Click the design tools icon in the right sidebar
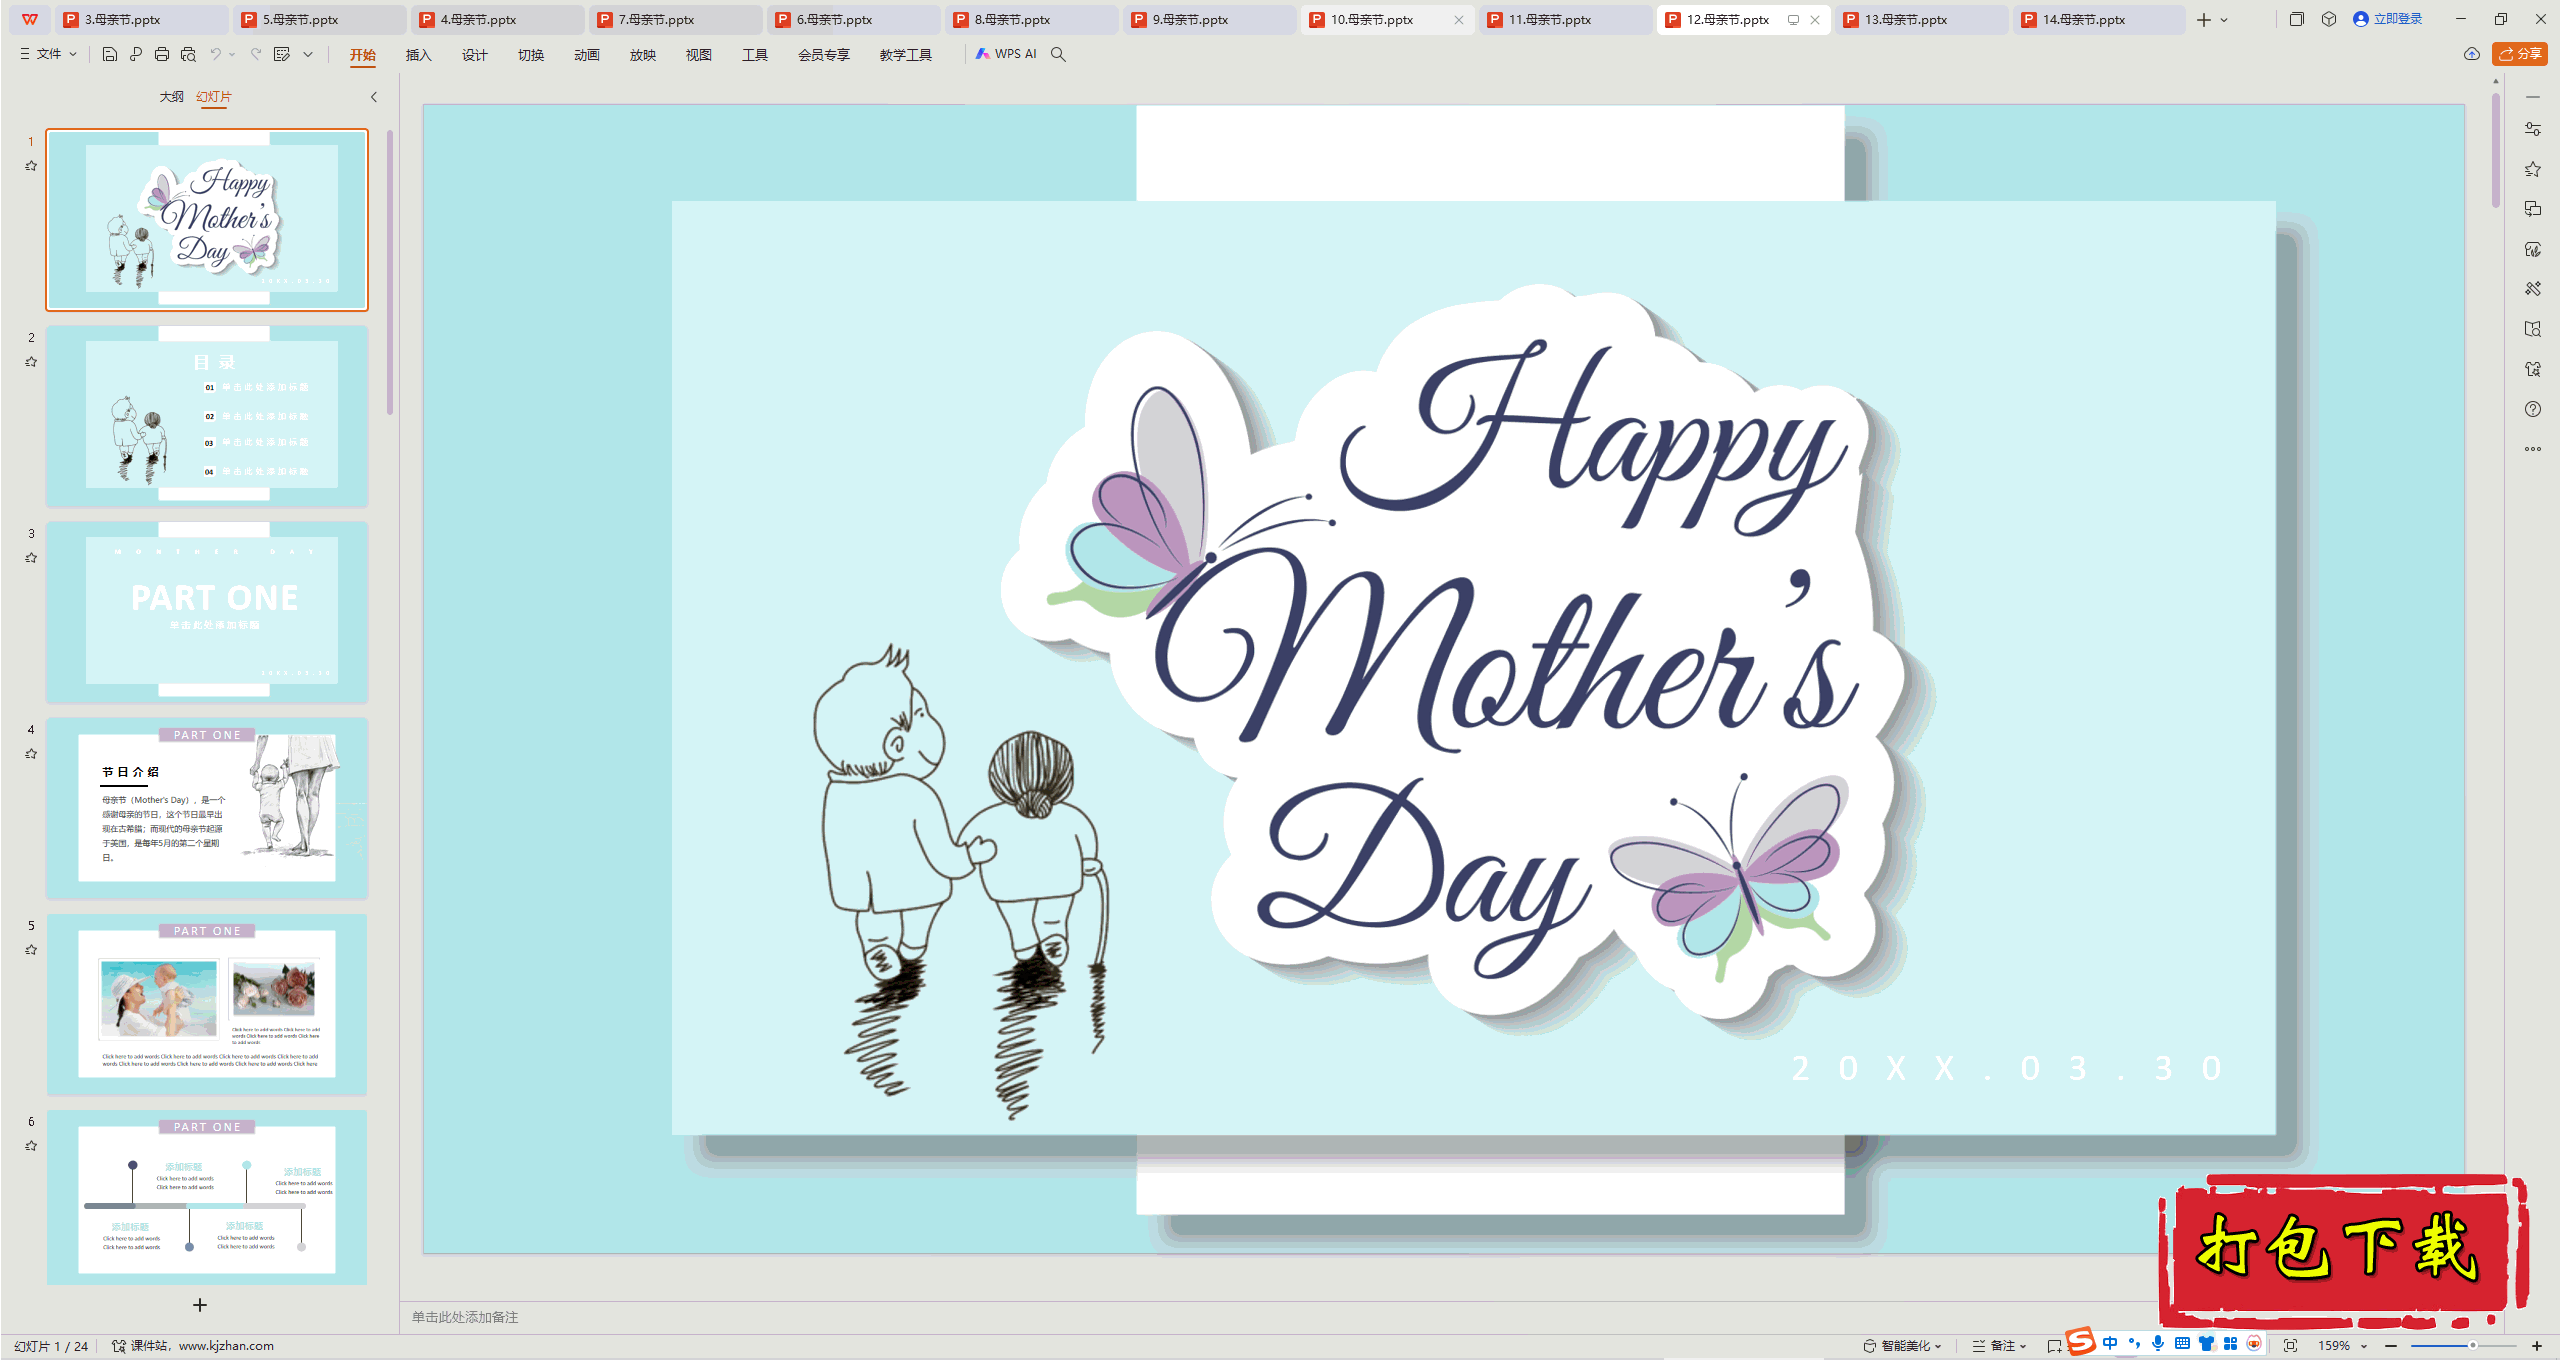The width and height of the screenshot is (2560, 1360). pos(2533,289)
